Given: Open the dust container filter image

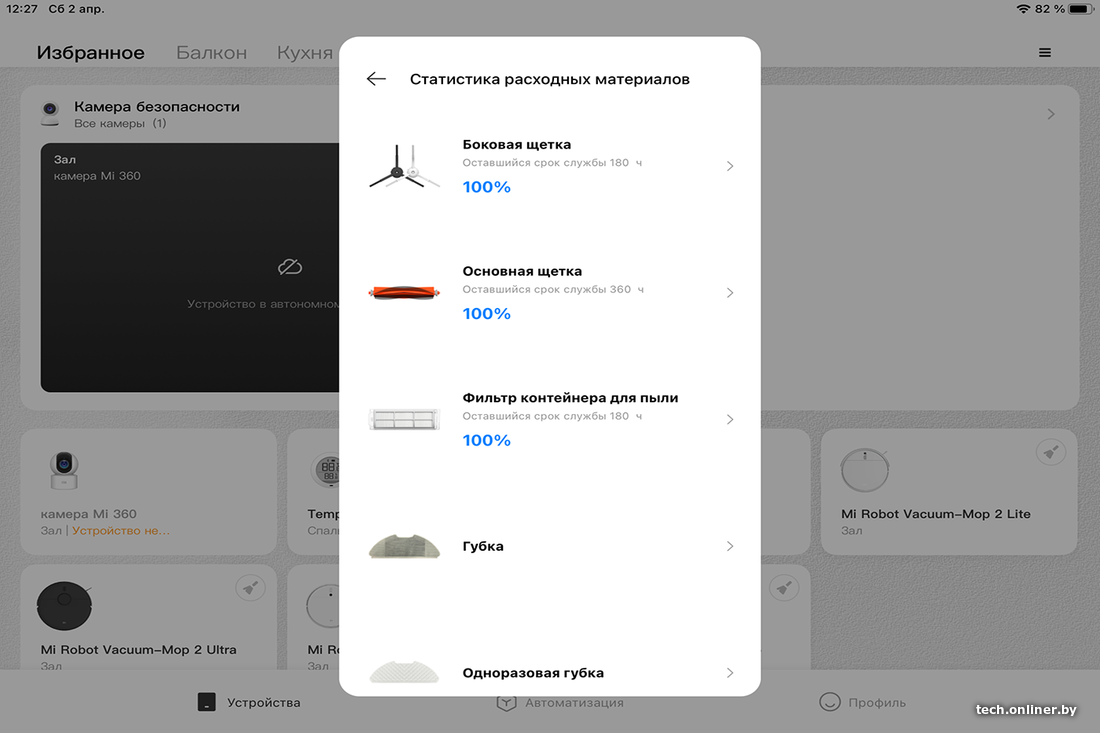Looking at the screenshot, I should pos(404,419).
